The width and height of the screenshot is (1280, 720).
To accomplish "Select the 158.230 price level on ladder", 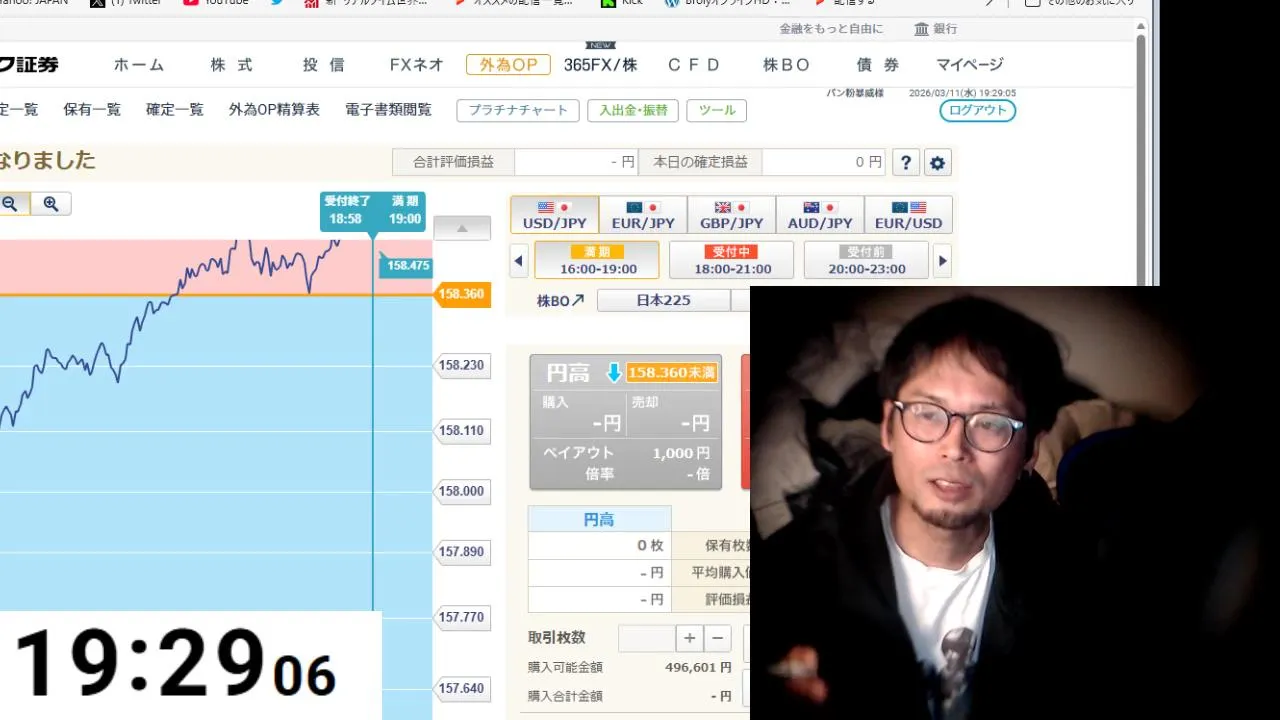I will tap(463, 365).
